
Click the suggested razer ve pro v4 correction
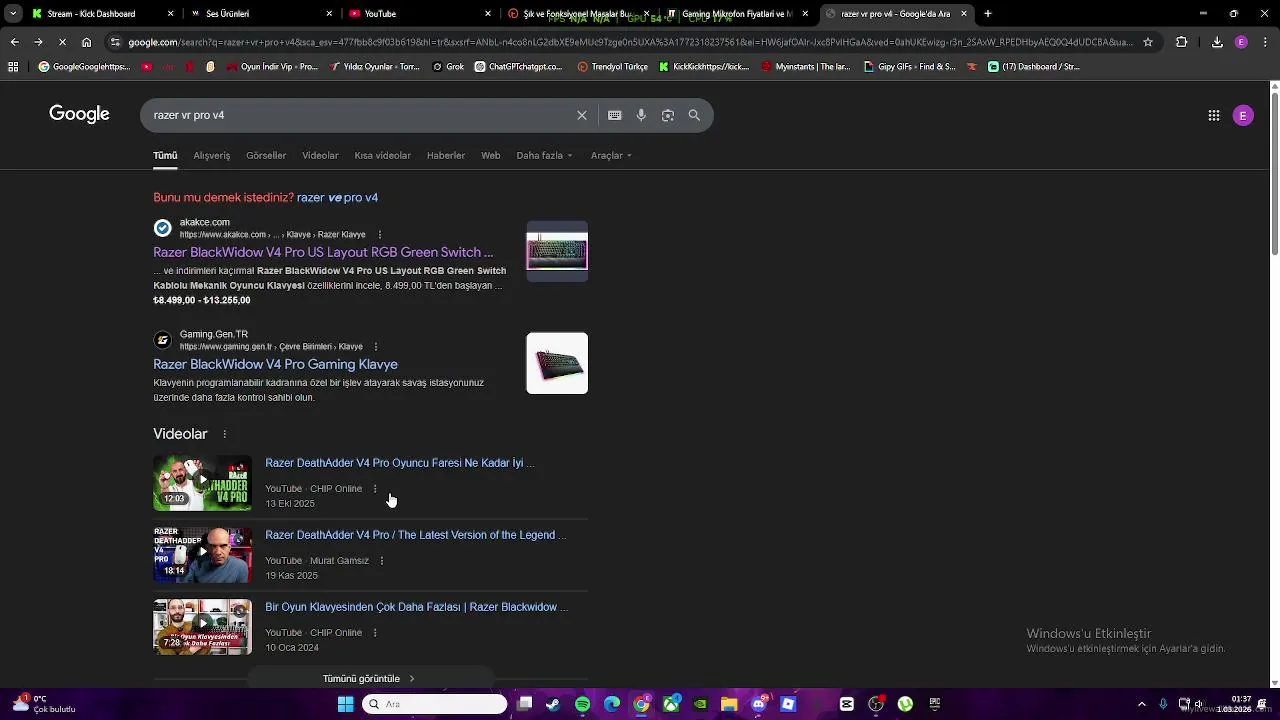(x=337, y=198)
